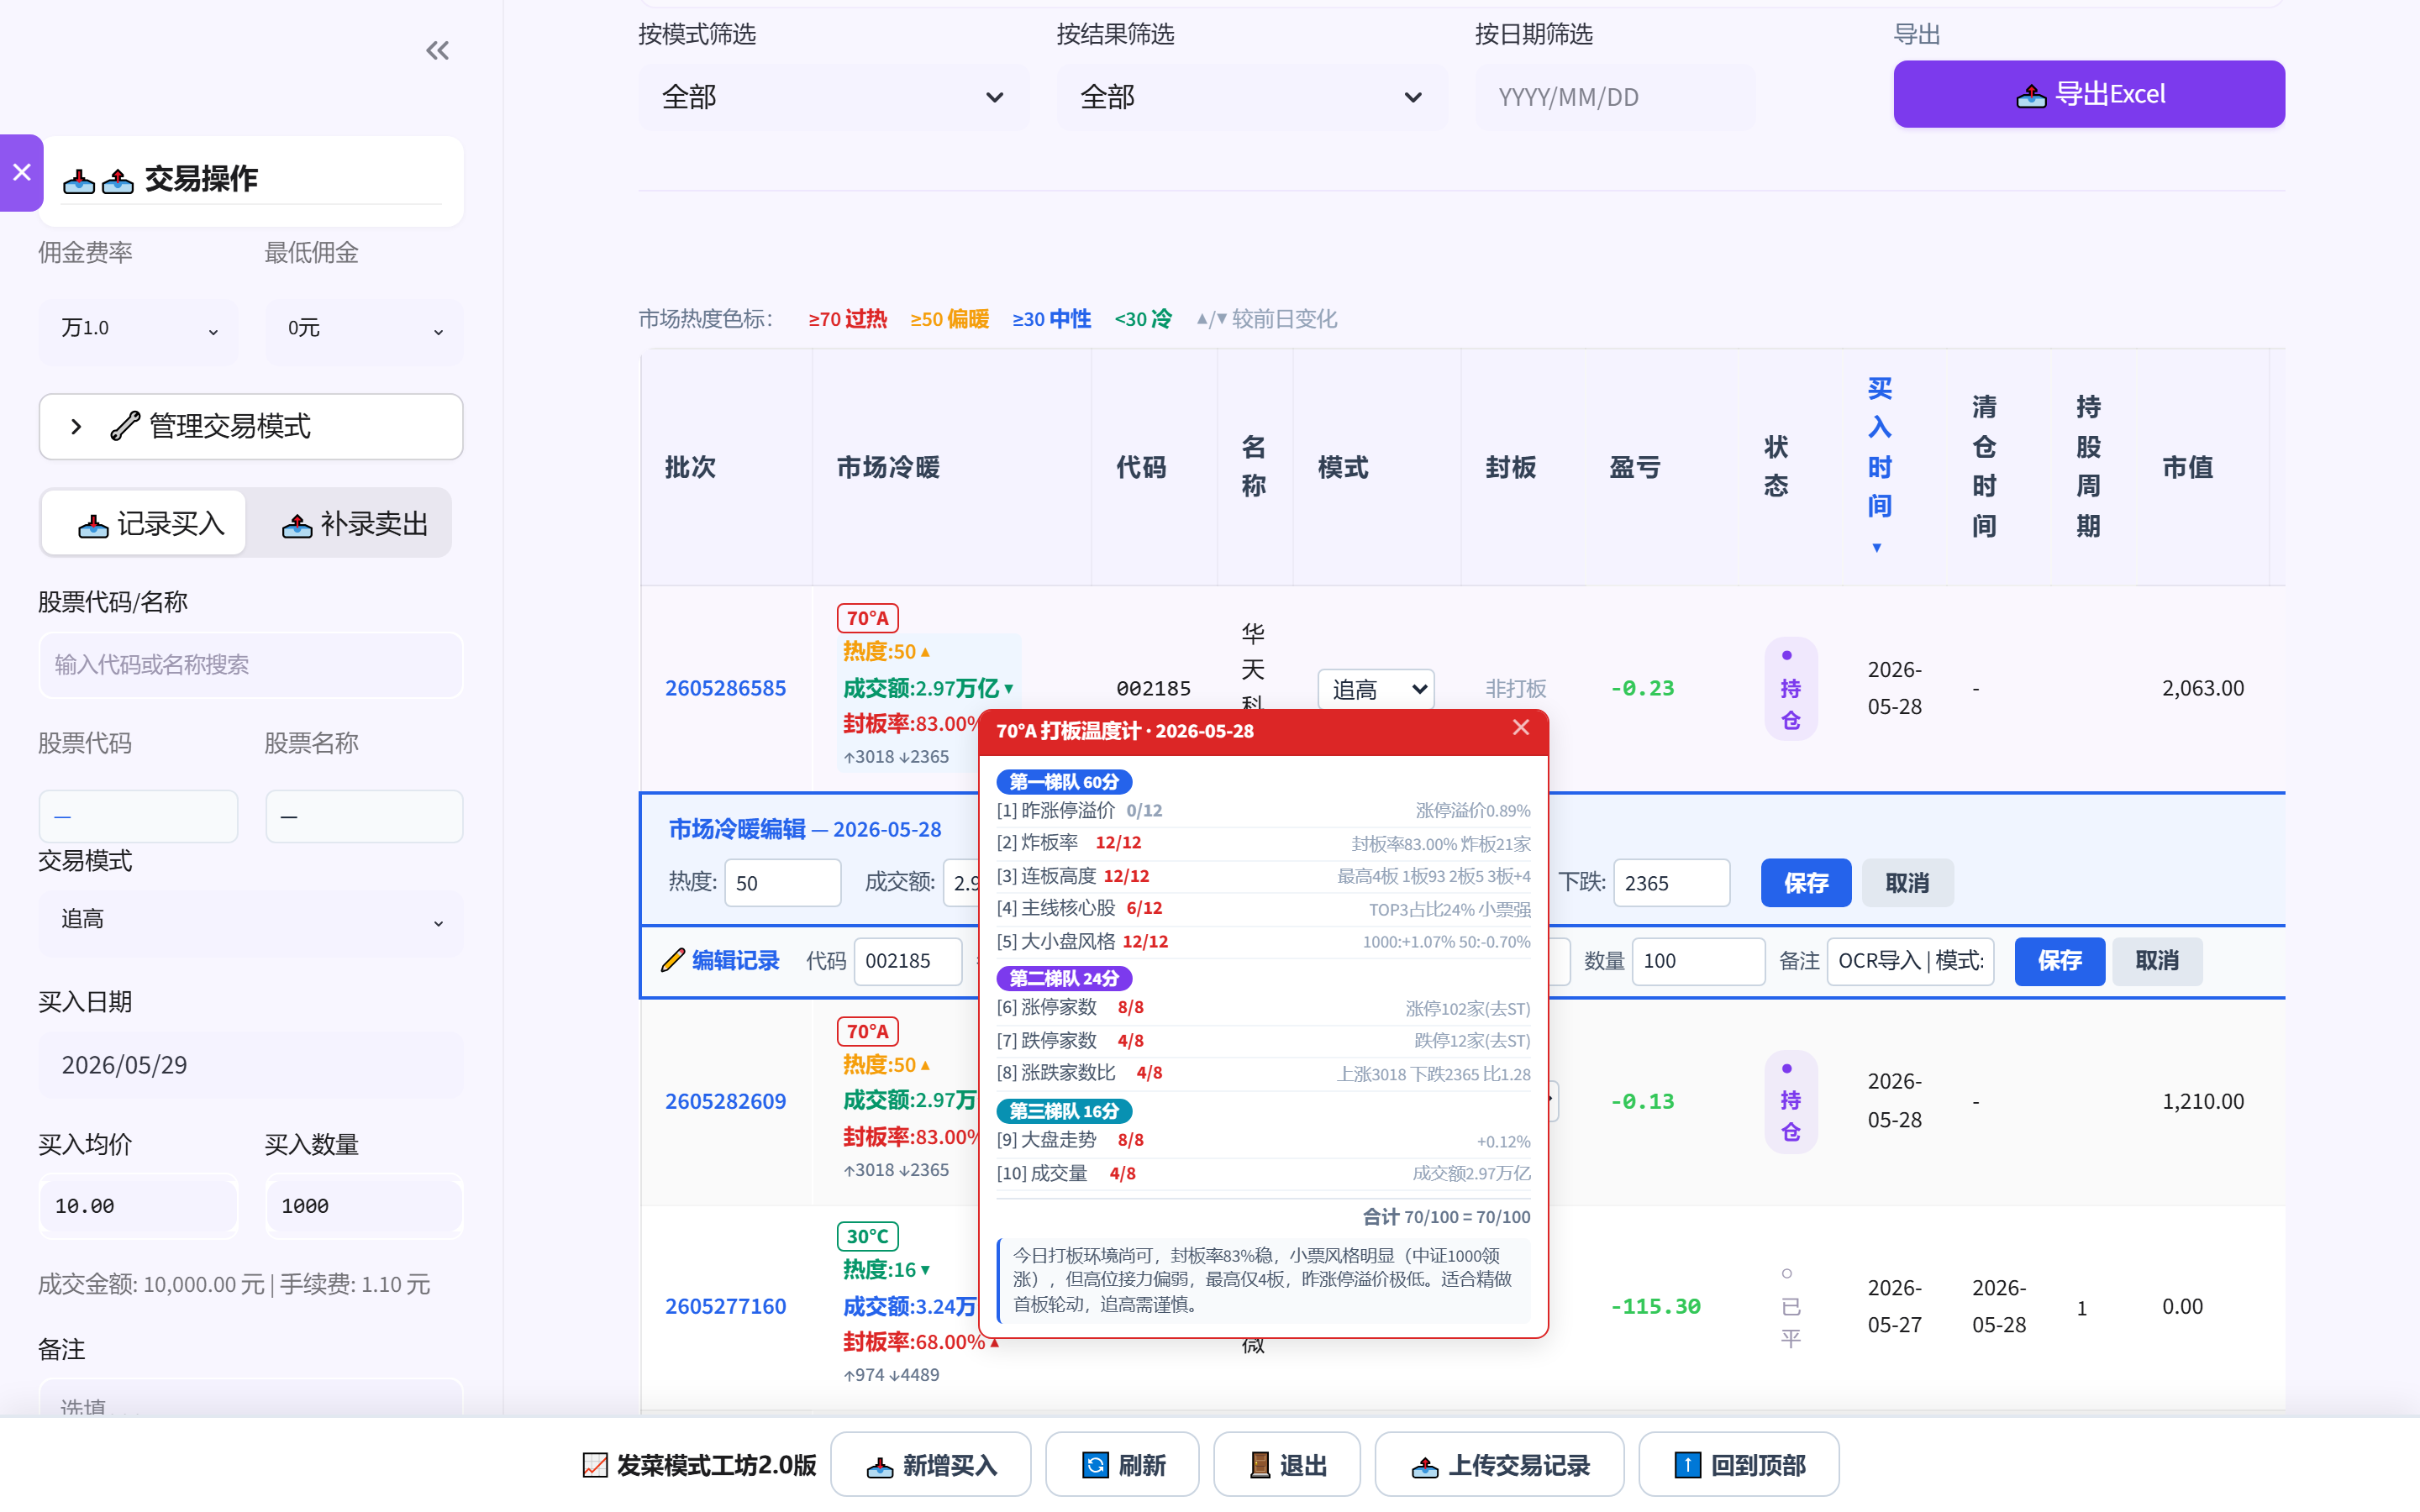This screenshot has height=1512, width=2420.
Task: Click the 30°C badge in row 2605277160
Action: [867, 1236]
